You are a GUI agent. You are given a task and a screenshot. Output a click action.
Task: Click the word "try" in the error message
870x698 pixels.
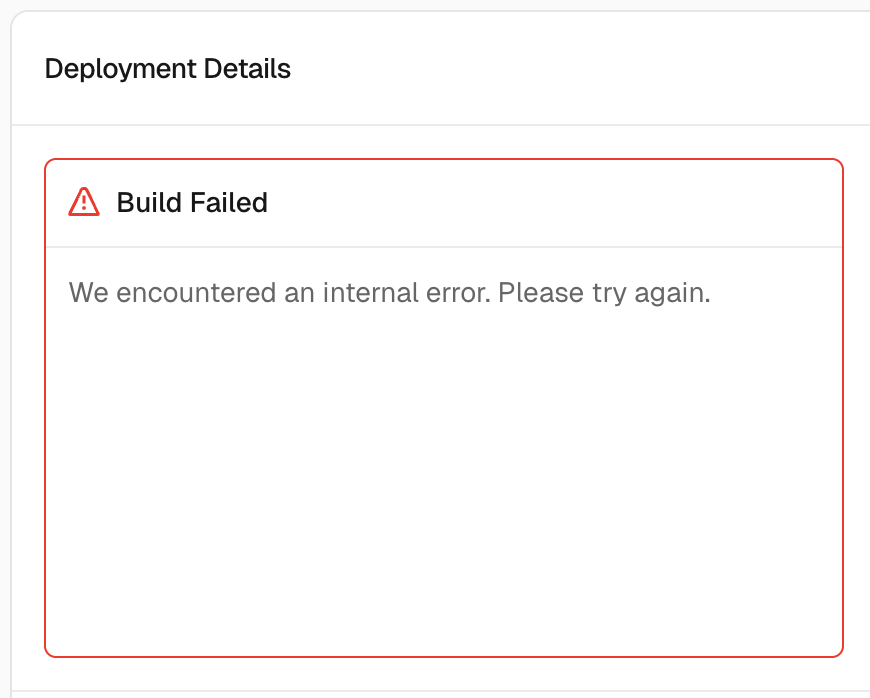click(599, 295)
